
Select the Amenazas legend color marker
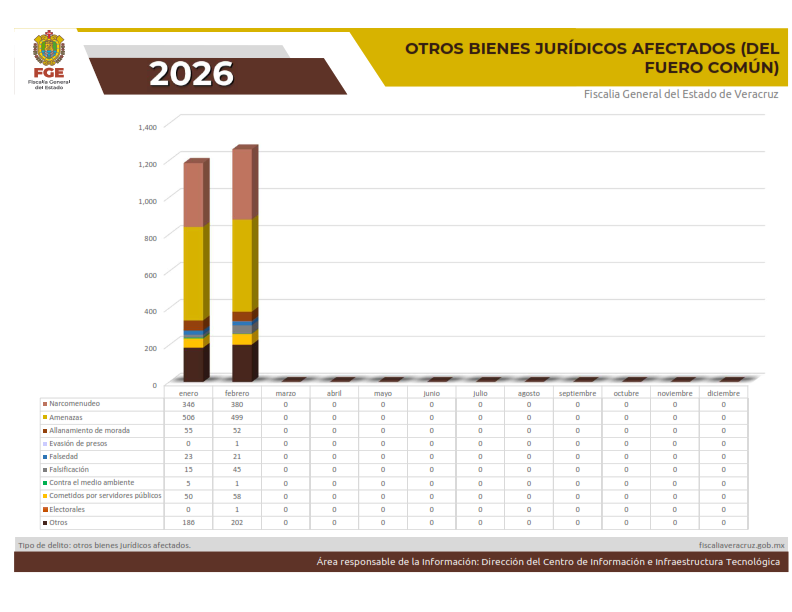pos(45,417)
